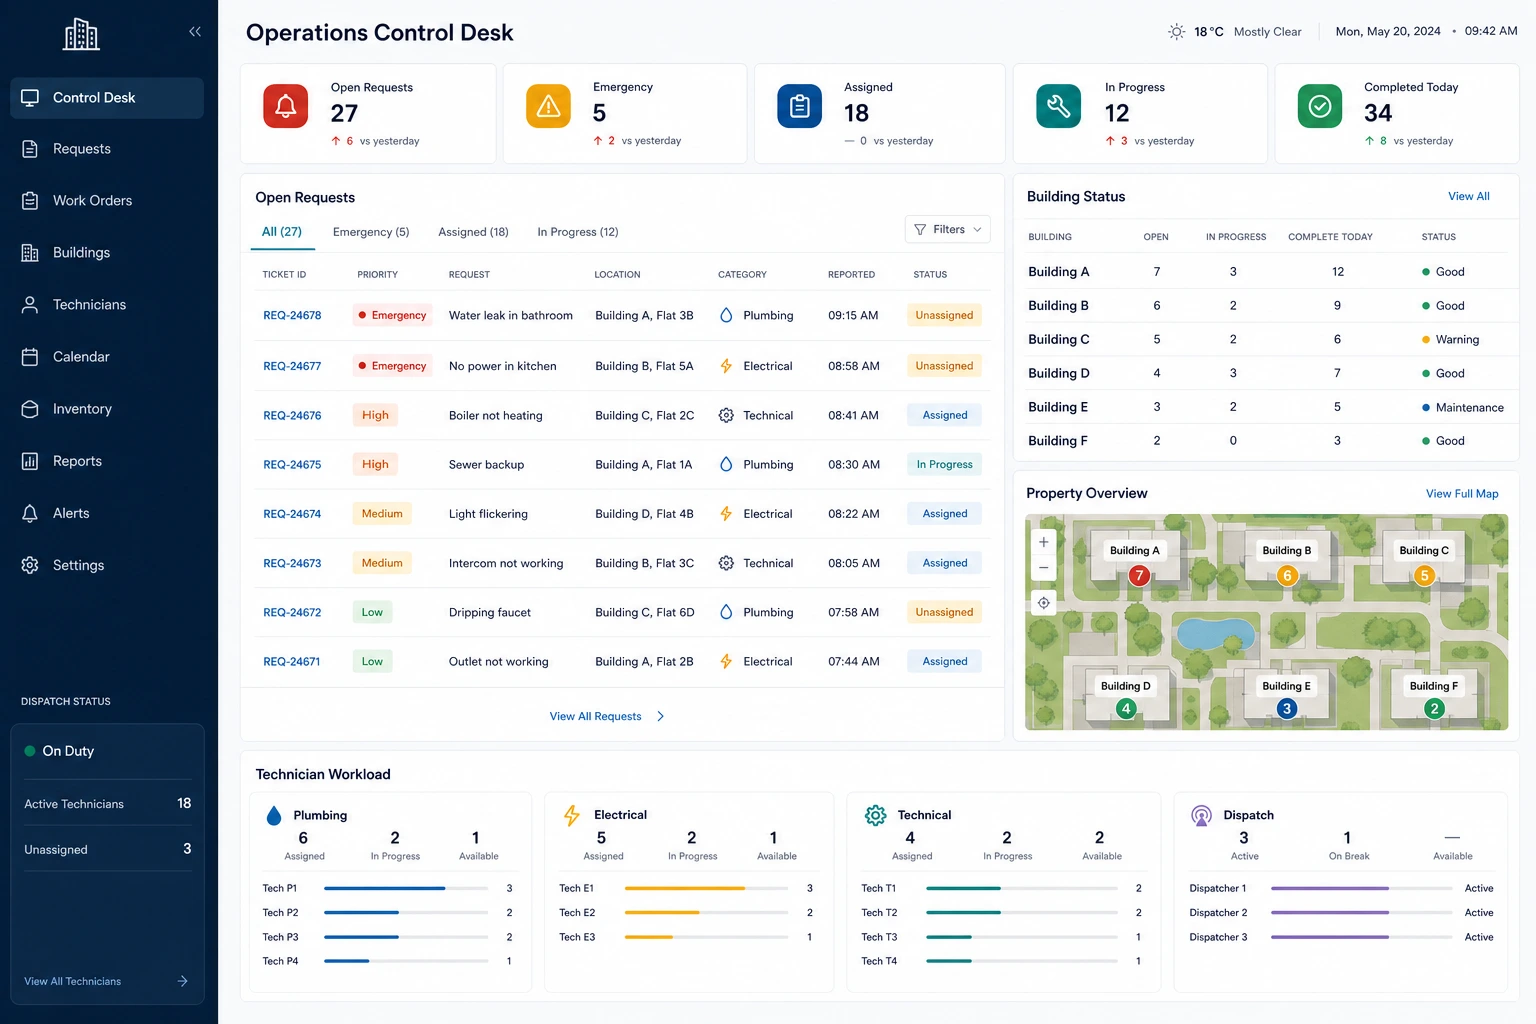Click View Full Map link
1536x1024 pixels.
[1462, 494]
